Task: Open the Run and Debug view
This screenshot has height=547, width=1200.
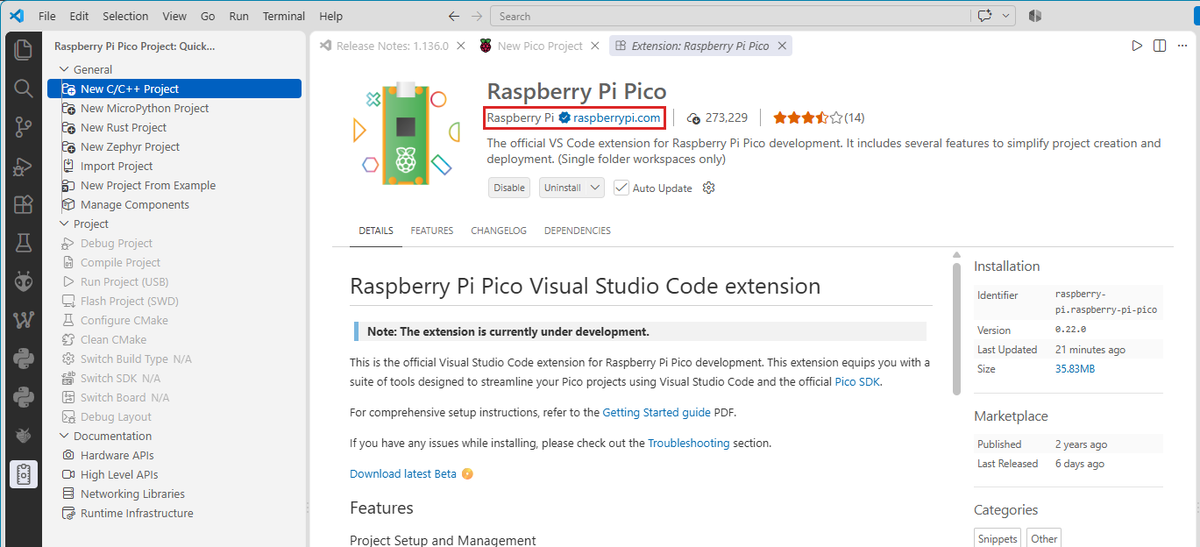Action: [23, 166]
